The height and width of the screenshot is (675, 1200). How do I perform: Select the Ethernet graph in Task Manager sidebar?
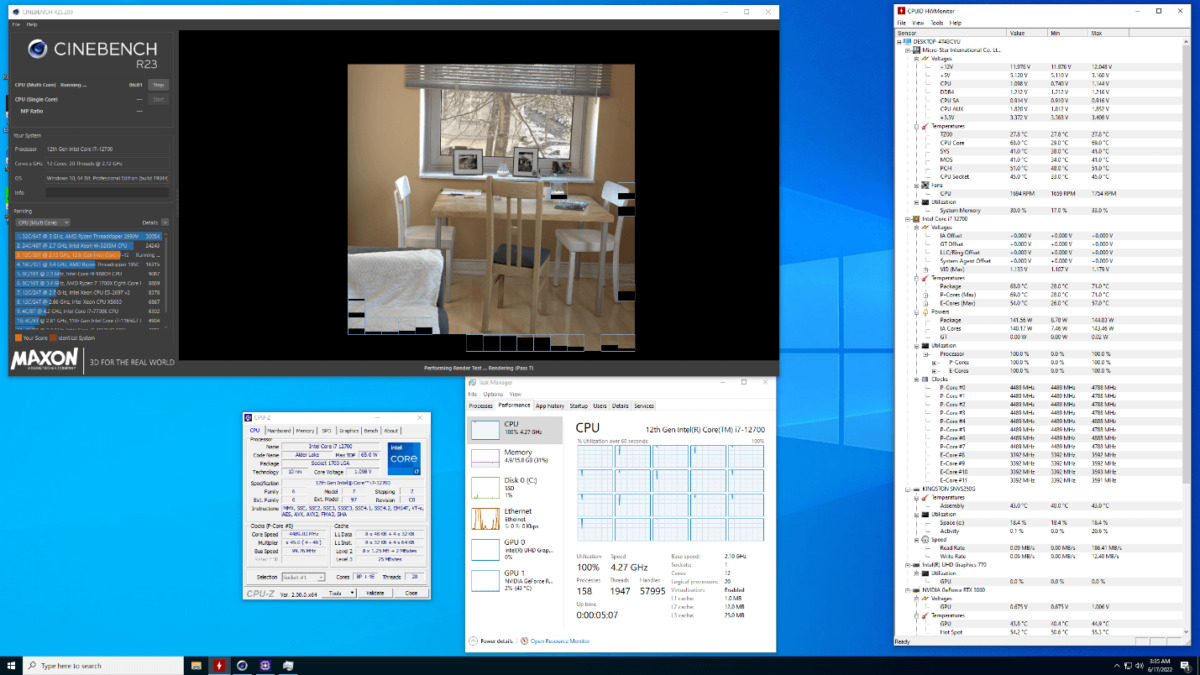pyautogui.click(x=485, y=518)
